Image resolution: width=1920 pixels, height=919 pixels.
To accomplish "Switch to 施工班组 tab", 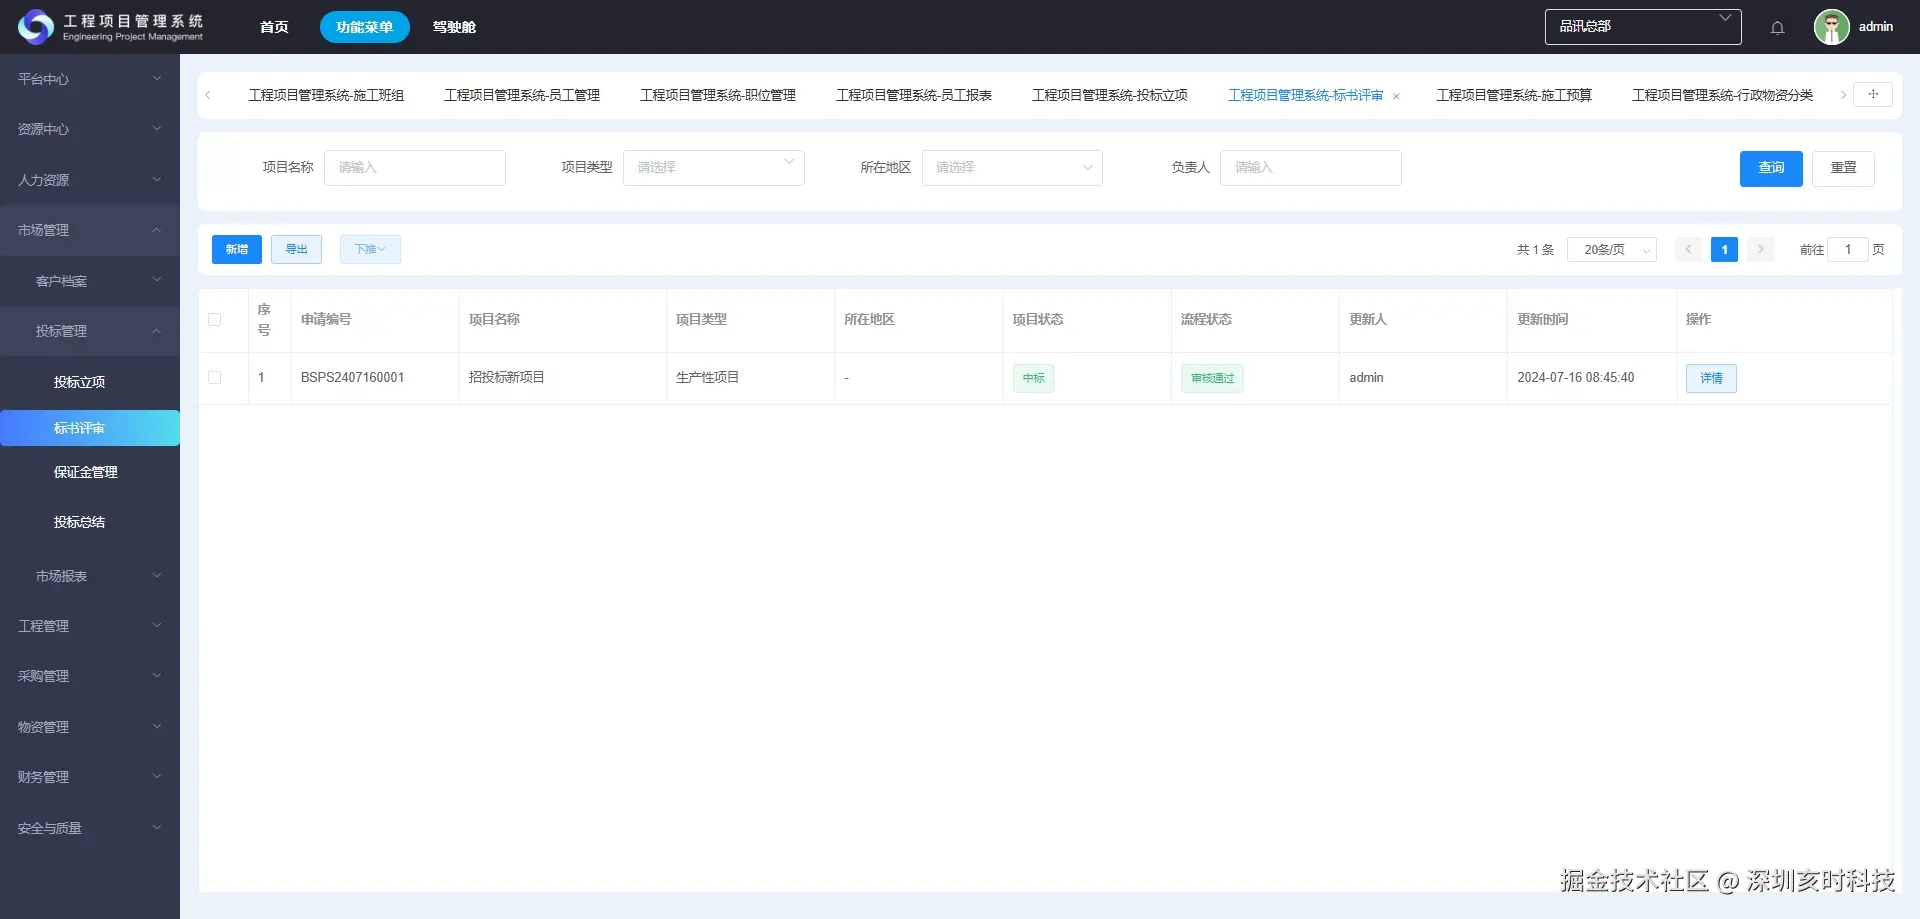I will (x=326, y=95).
